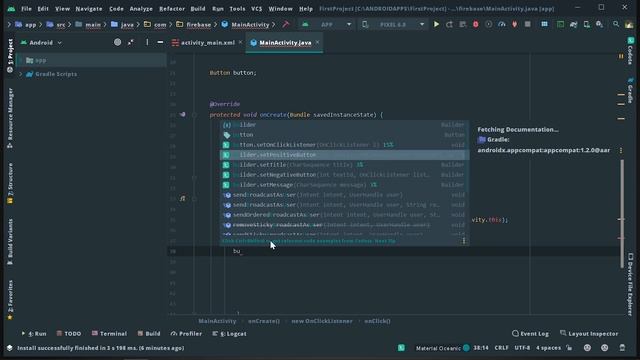Open the Event Log
The height and width of the screenshot is (360, 640).
530,333
